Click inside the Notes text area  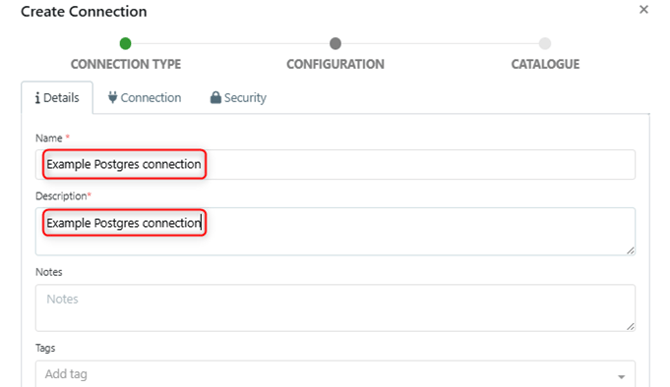pyautogui.click(x=335, y=308)
